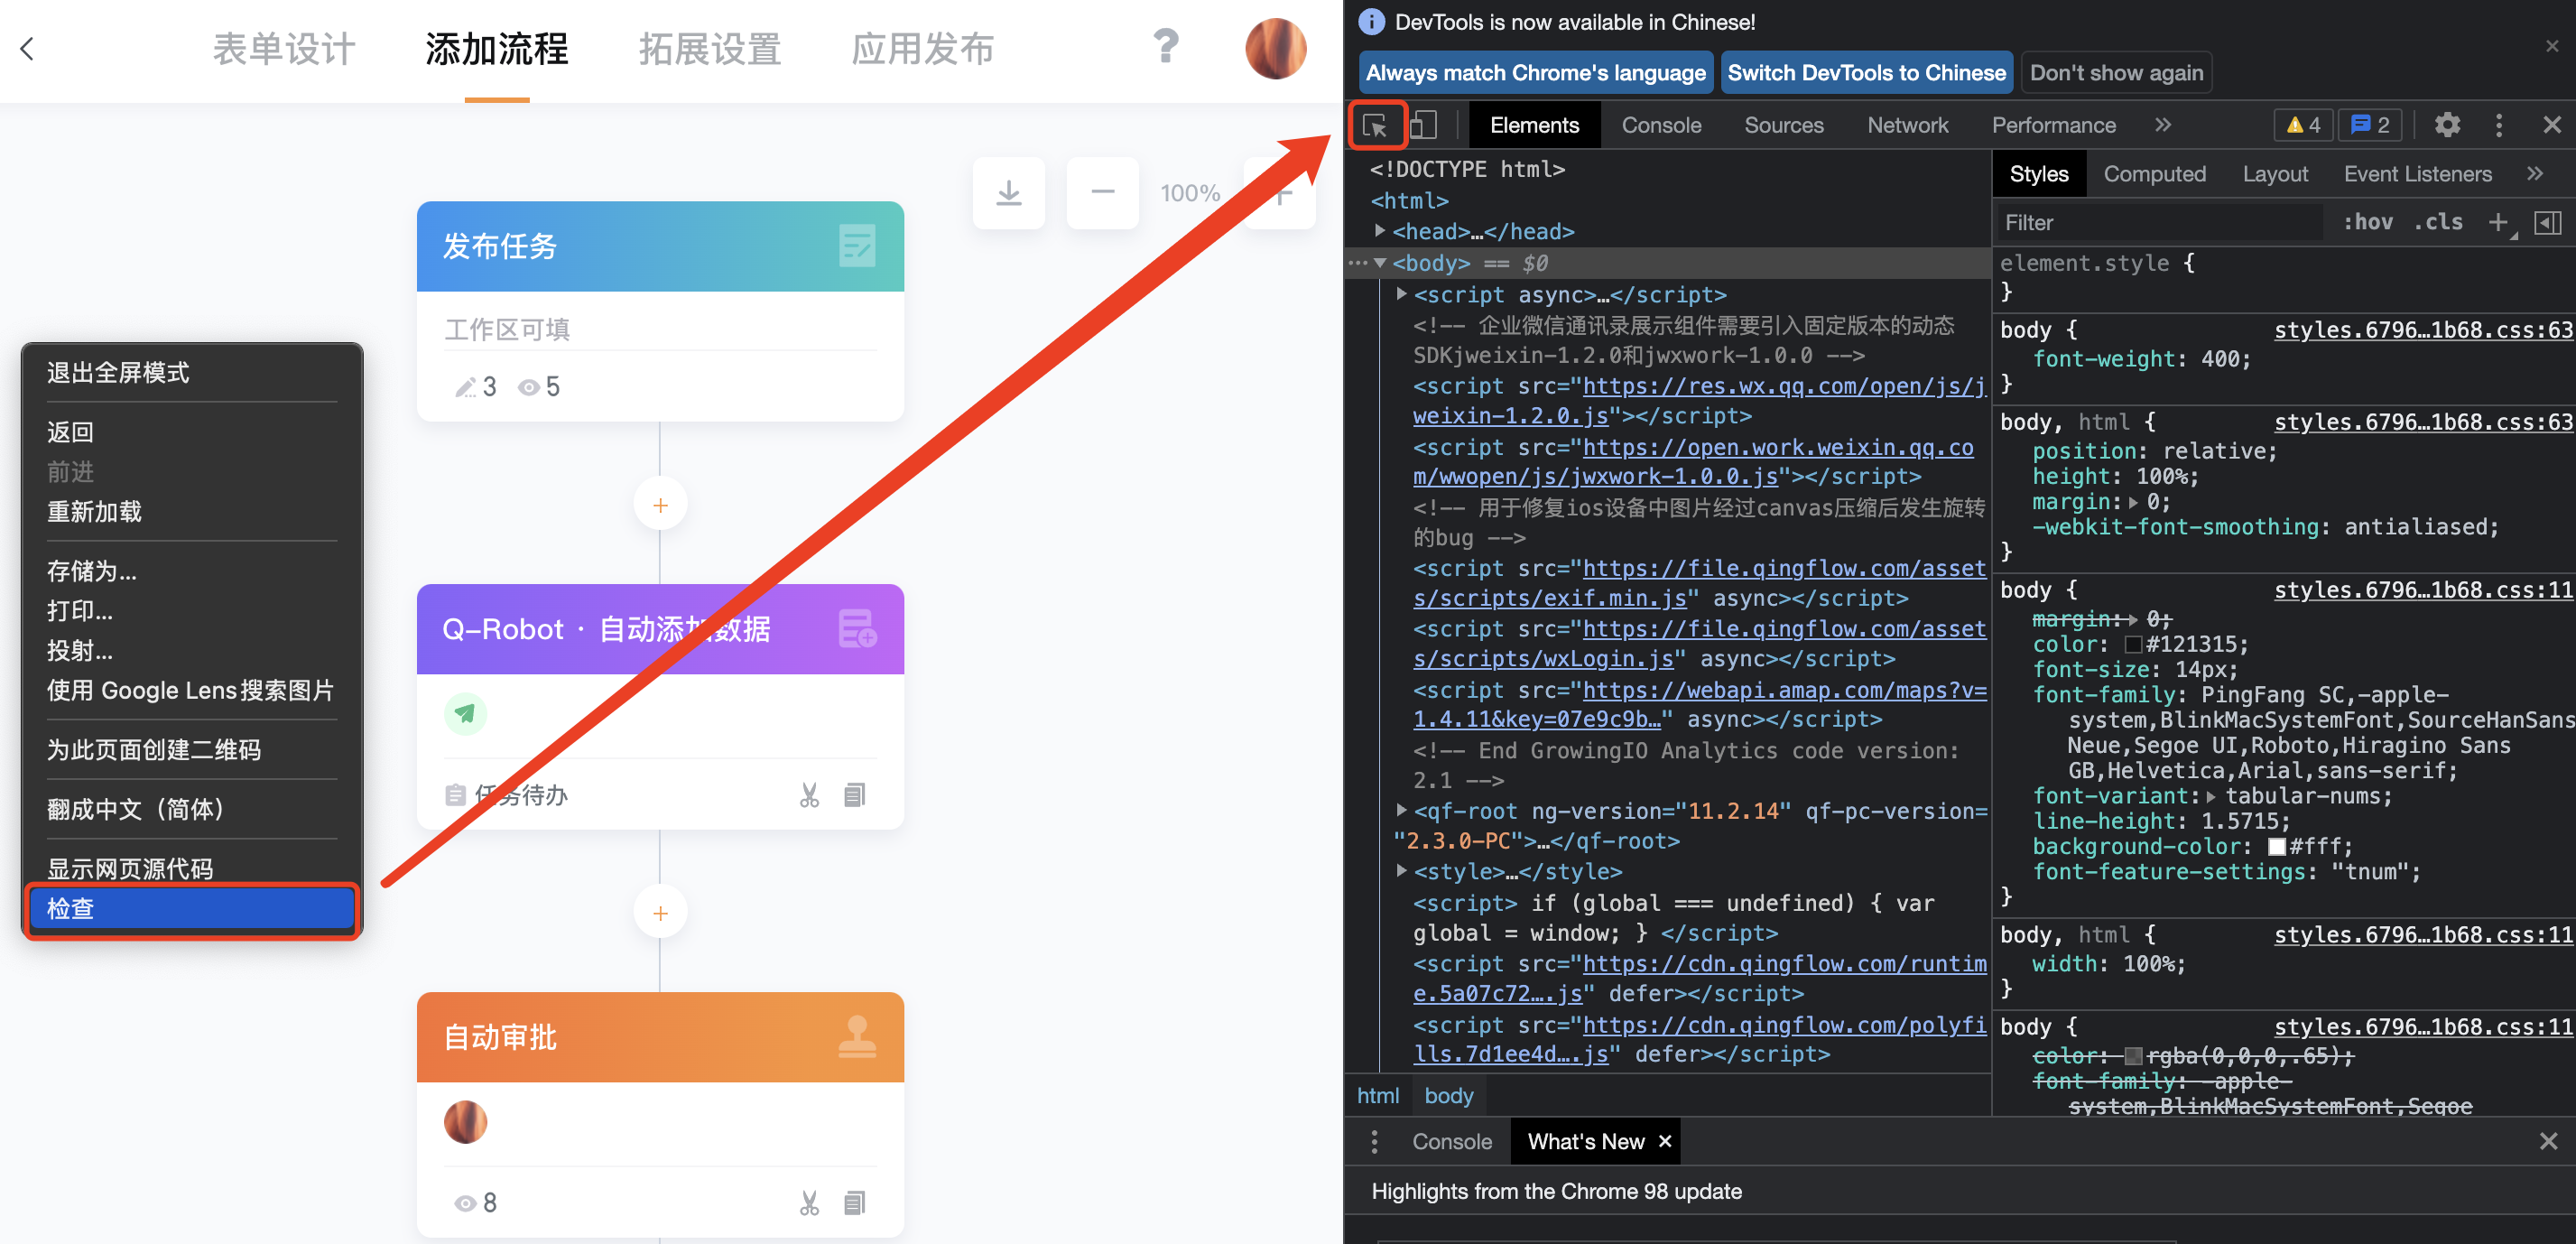Switch to the 拓展设置 tab

[710, 49]
